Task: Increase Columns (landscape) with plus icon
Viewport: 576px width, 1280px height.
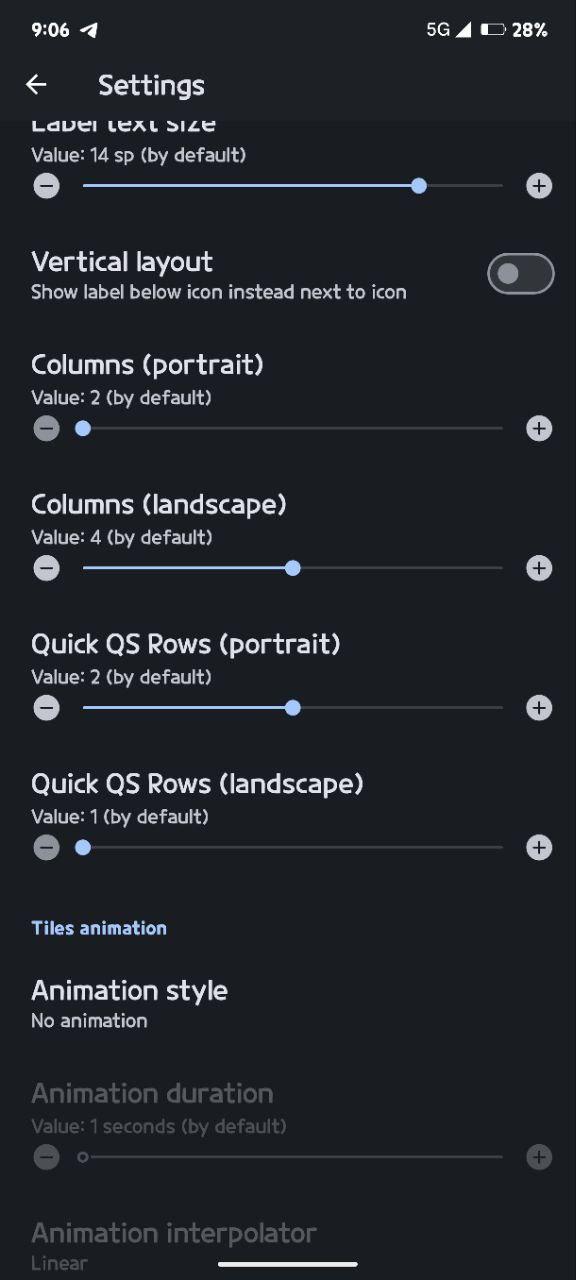Action: [x=539, y=568]
